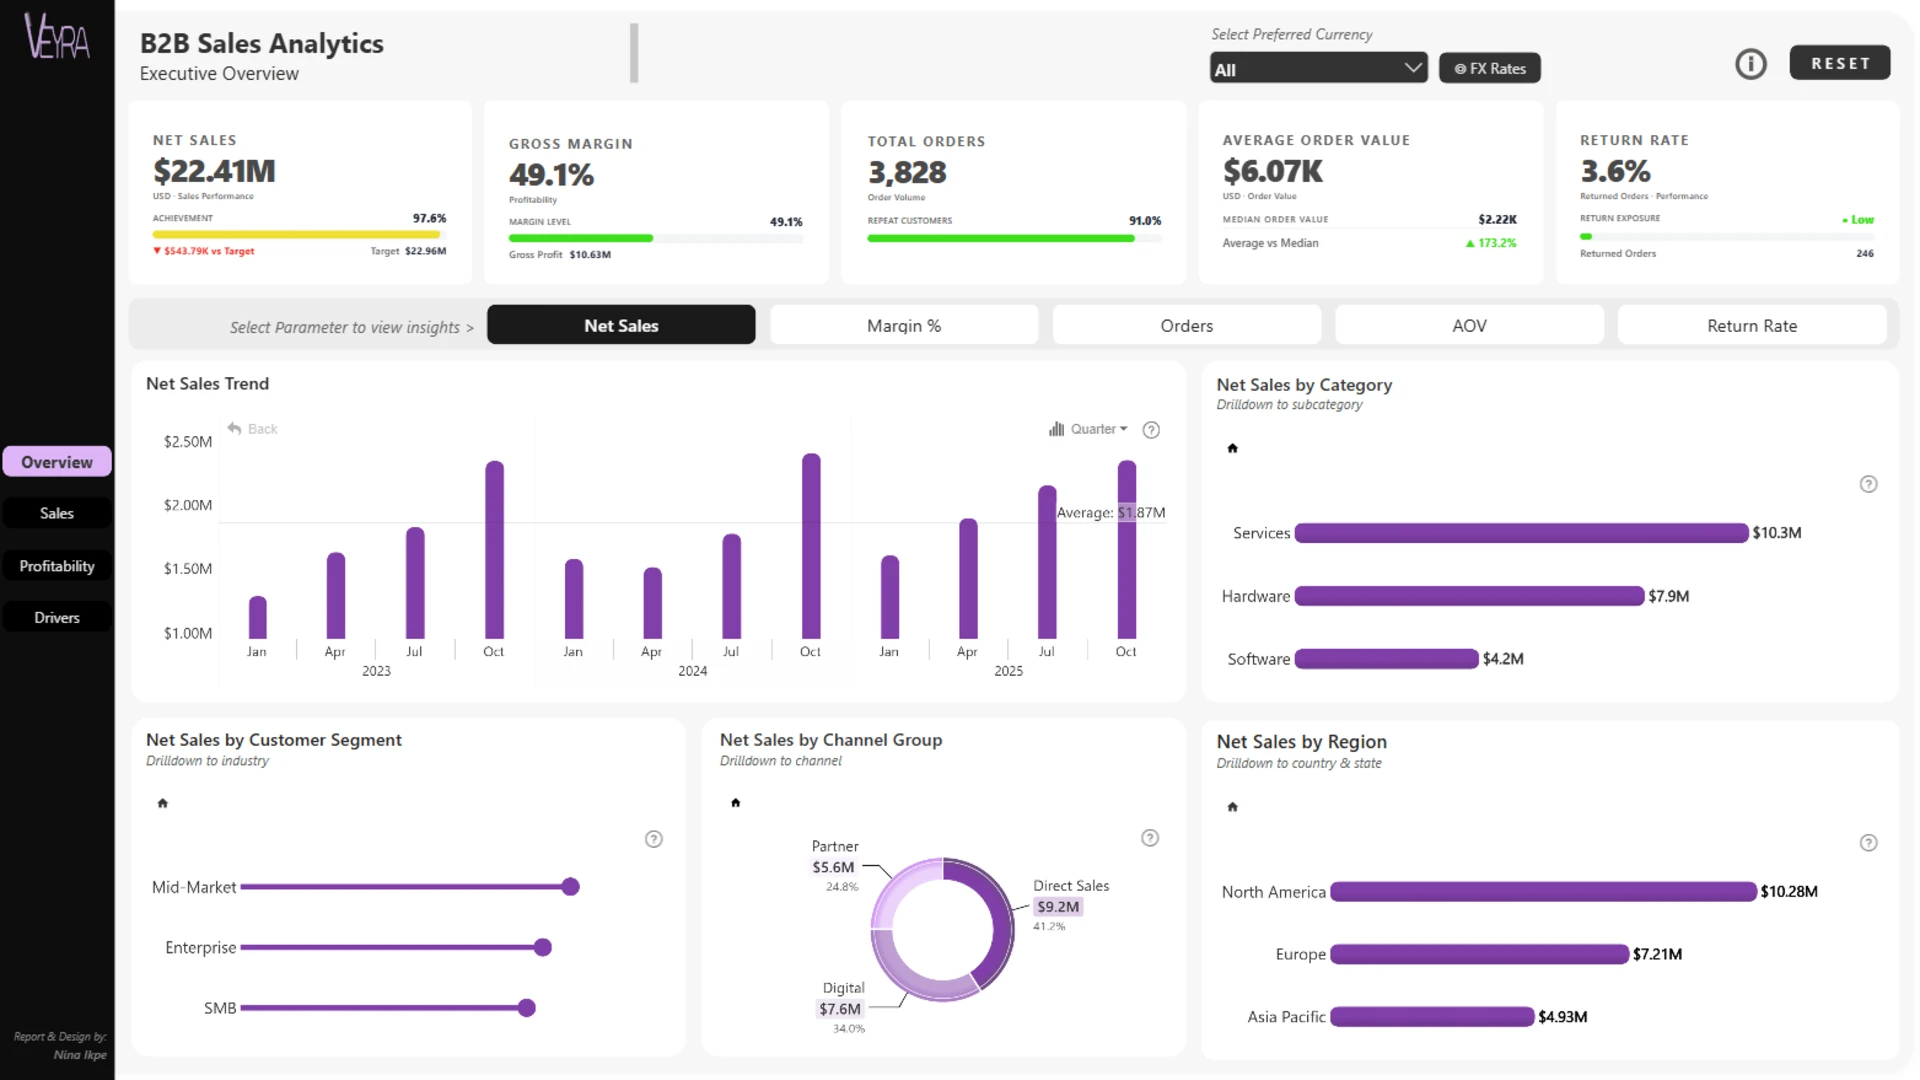Screen dimensions: 1920x1080
Task: Open the FX Rates button
Action: point(1490,68)
